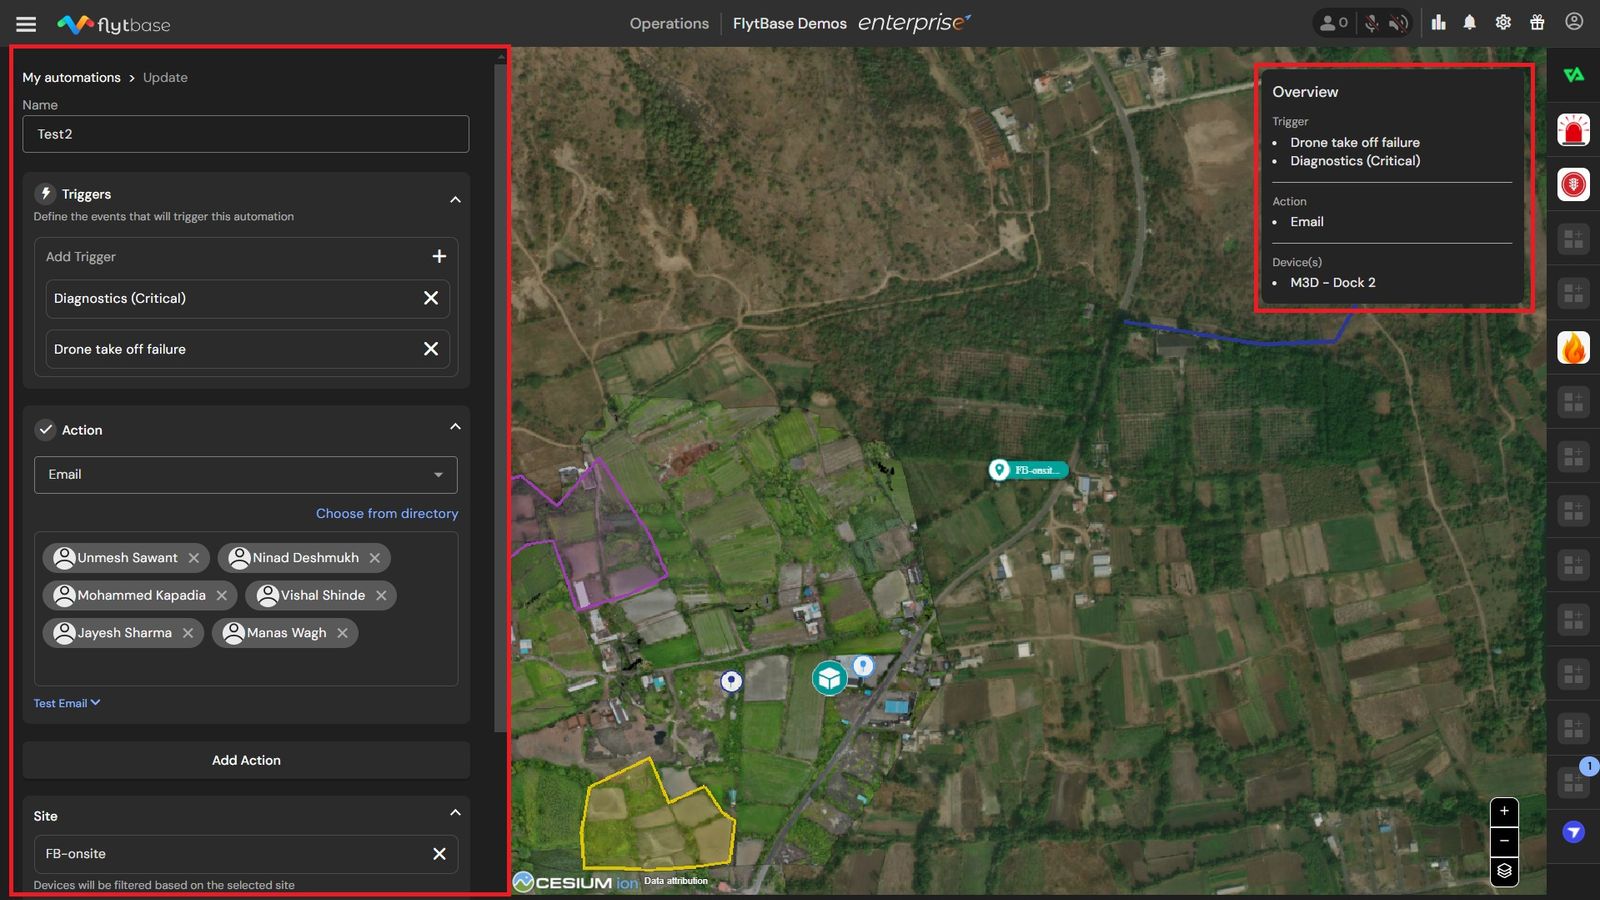
Task: Click the Vishal Shinde recipient chip
Action: pyautogui.click(x=321, y=595)
